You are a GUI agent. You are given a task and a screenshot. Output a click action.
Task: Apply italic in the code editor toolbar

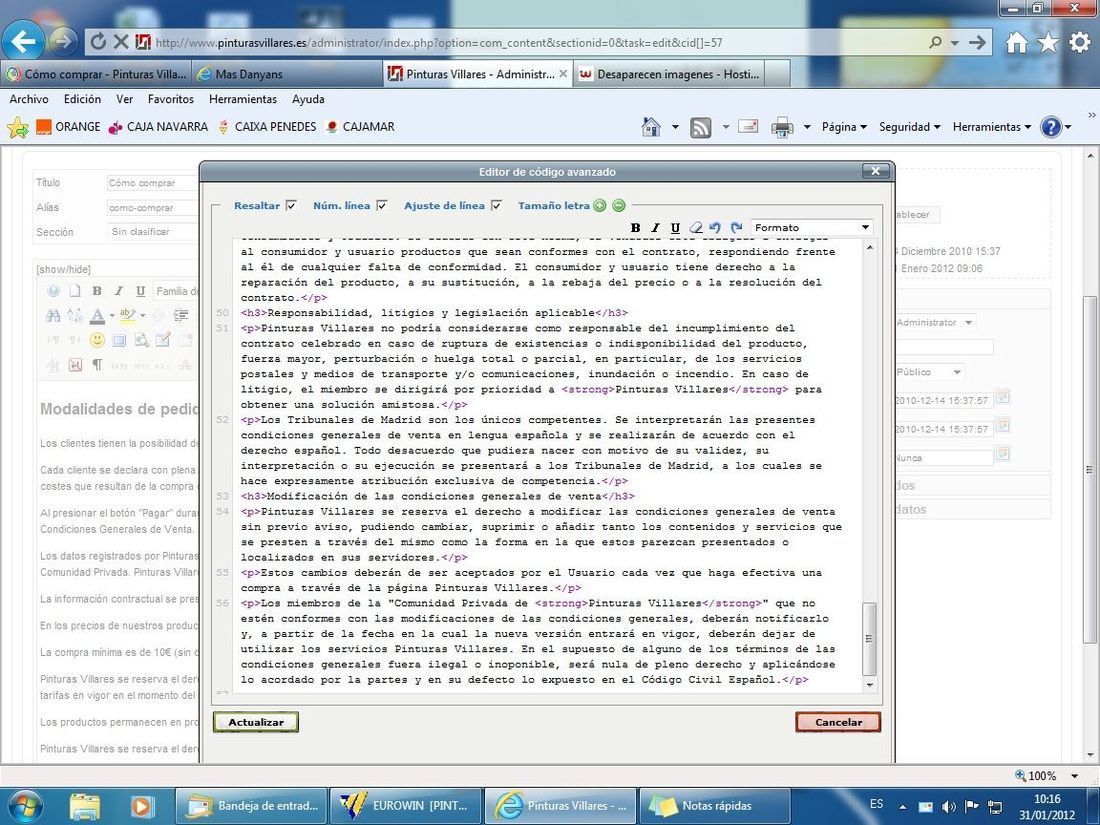click(655, 227)
